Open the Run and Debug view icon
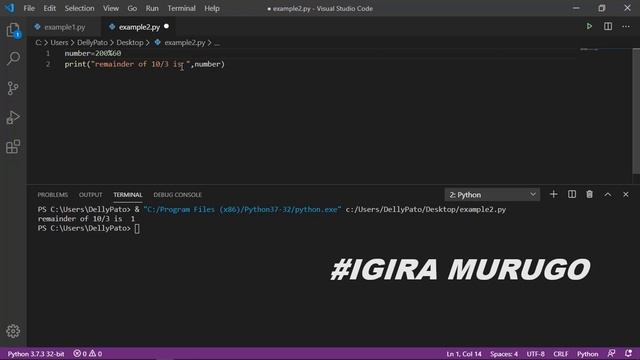 (x=13, y=118)
